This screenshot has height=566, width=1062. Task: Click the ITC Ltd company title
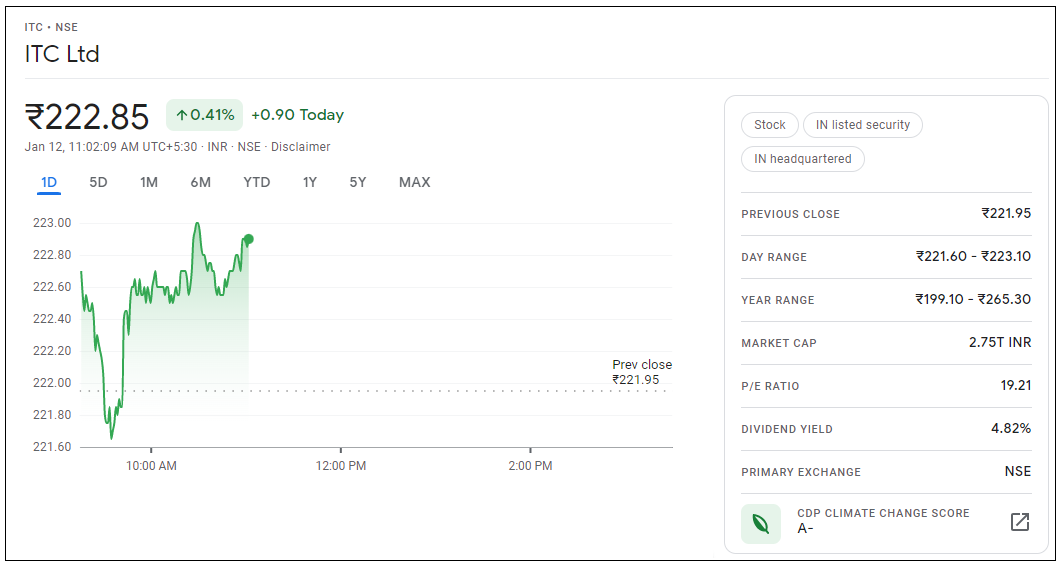[62, 54]
